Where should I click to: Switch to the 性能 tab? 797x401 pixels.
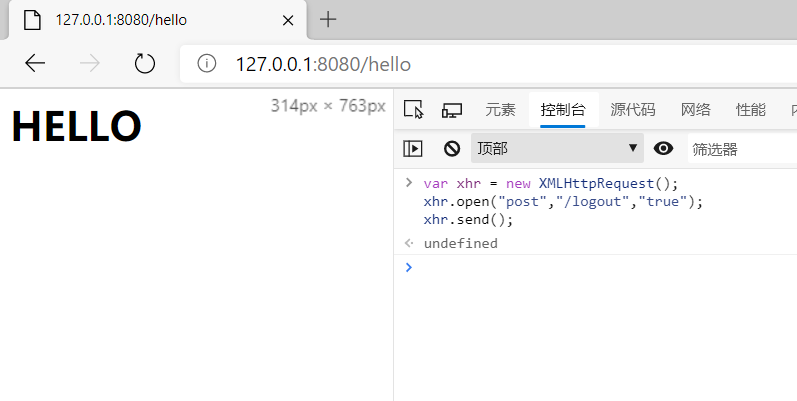click(751, 109)
